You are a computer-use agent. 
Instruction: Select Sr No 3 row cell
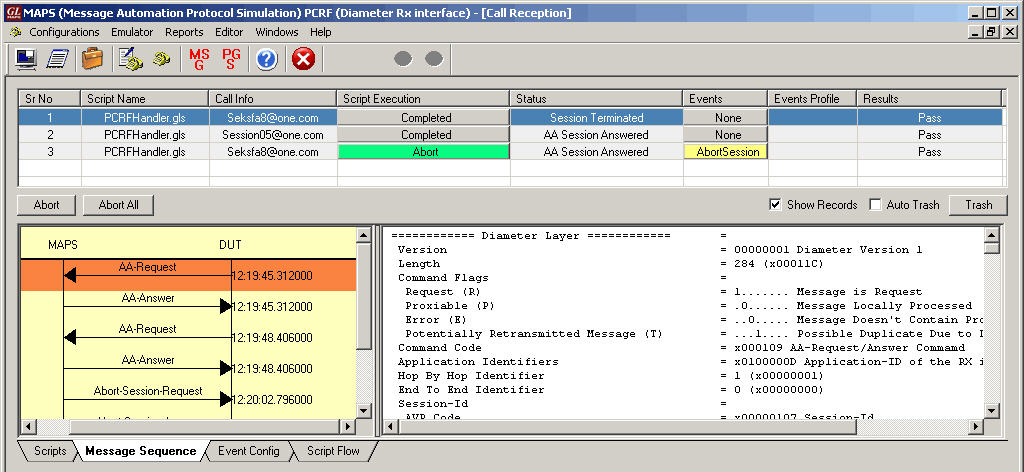[50, 151]
